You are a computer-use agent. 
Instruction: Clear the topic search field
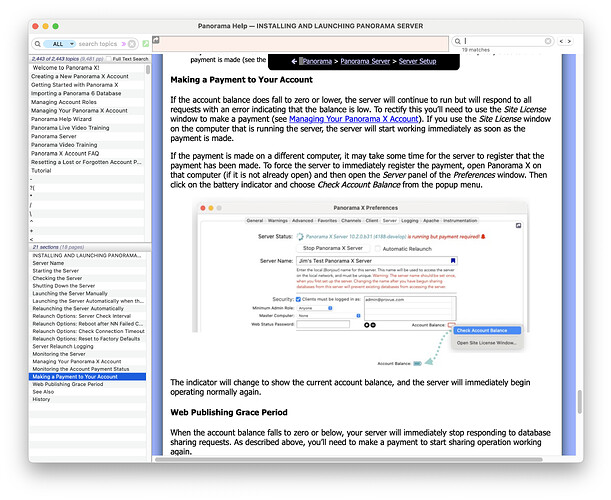pos(132,44)
